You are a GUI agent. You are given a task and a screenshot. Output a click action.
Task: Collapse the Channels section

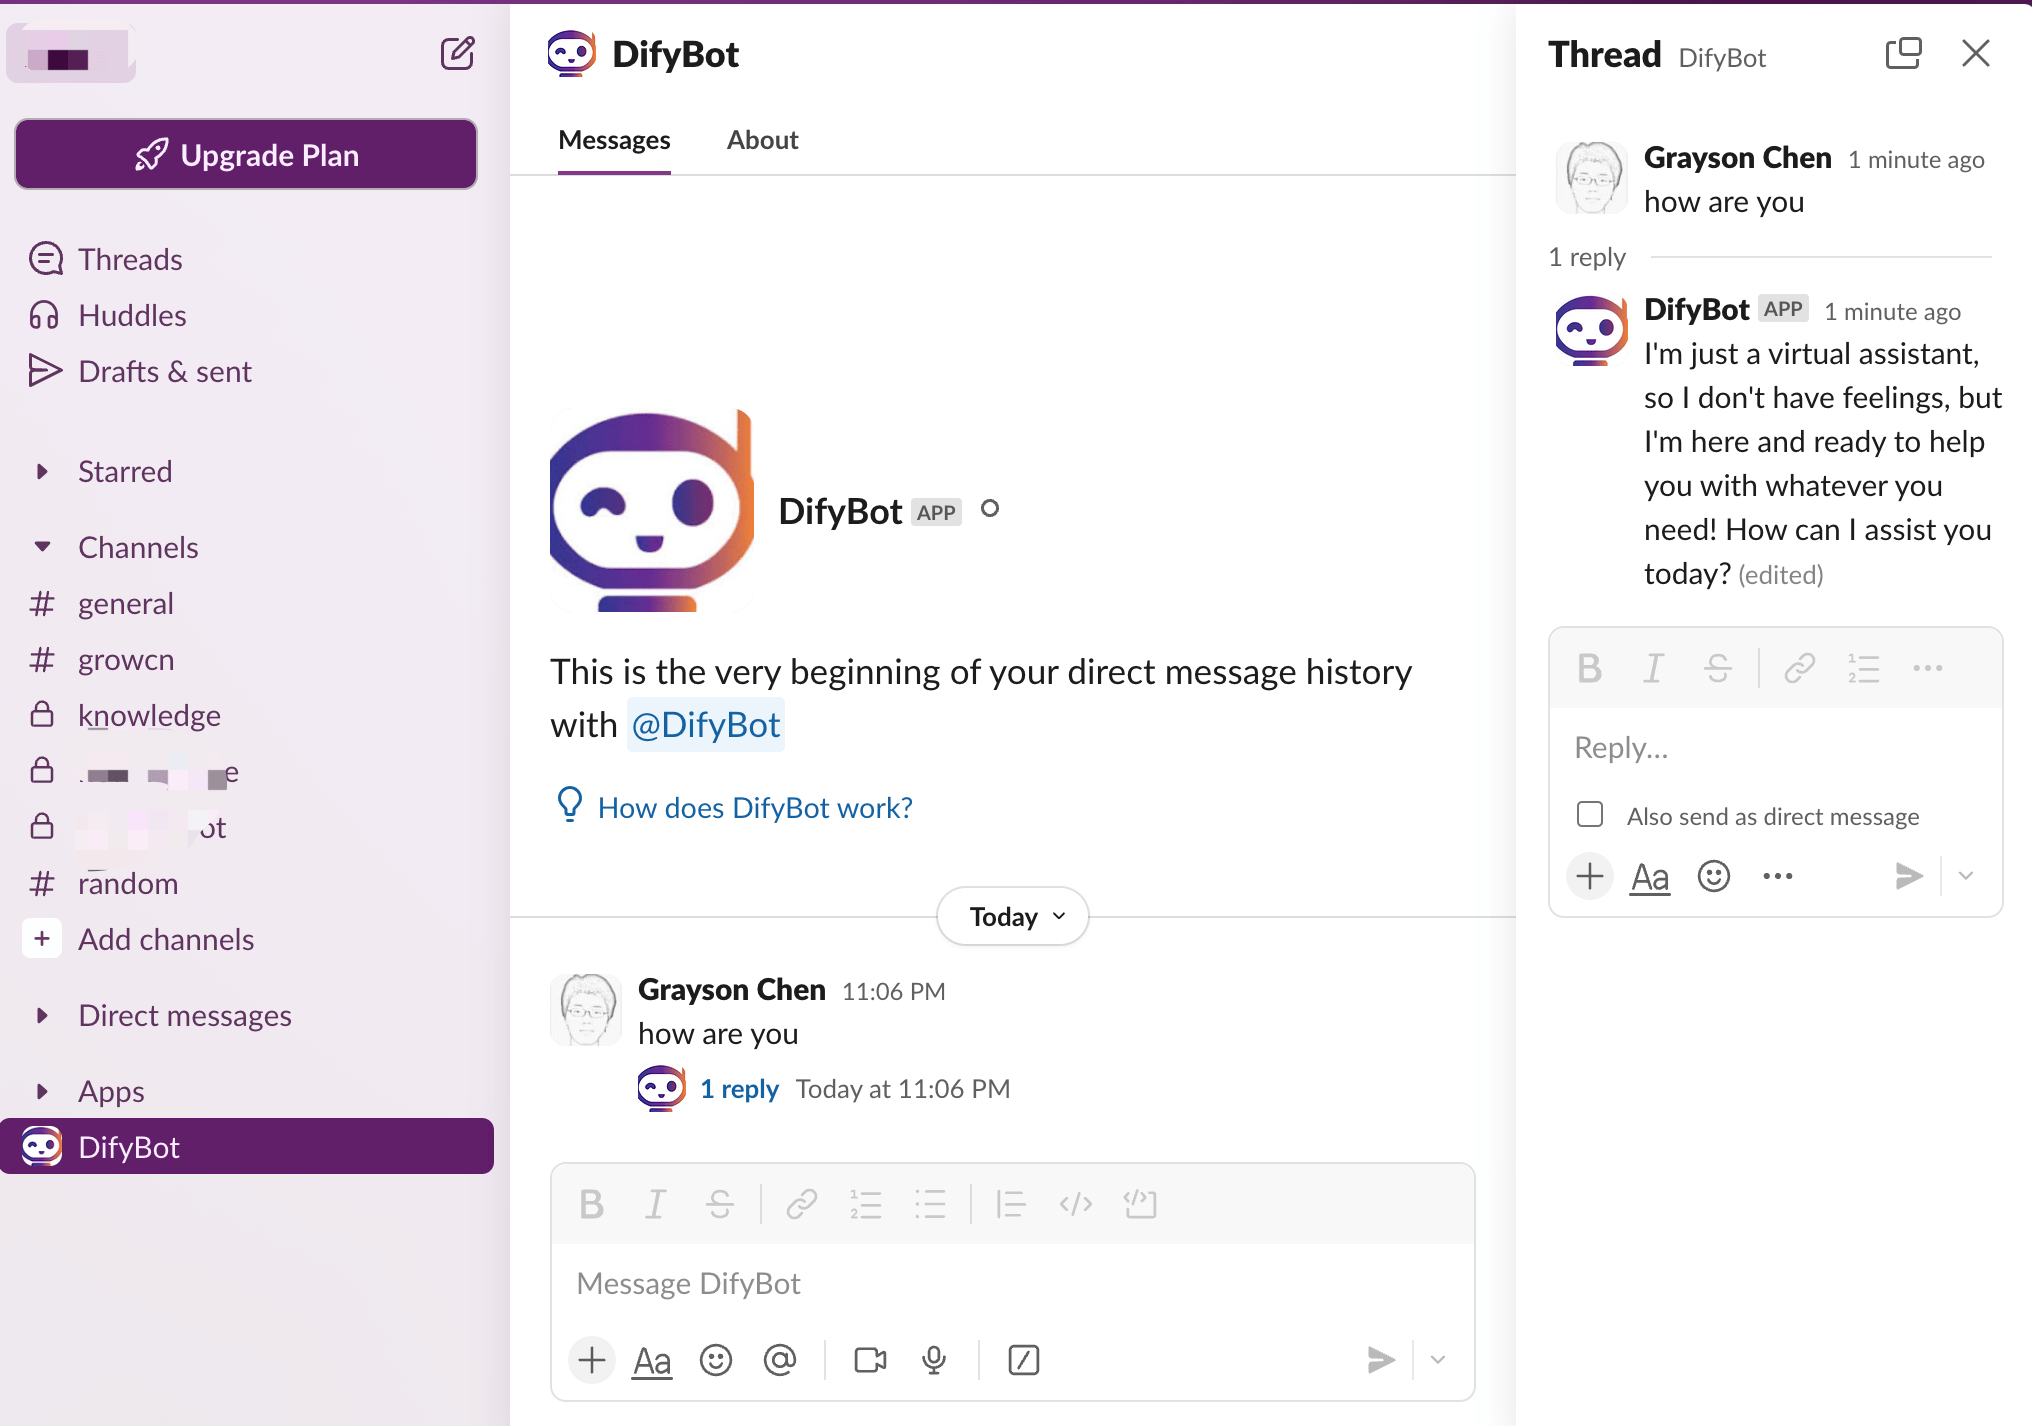[x=42, y=547]
